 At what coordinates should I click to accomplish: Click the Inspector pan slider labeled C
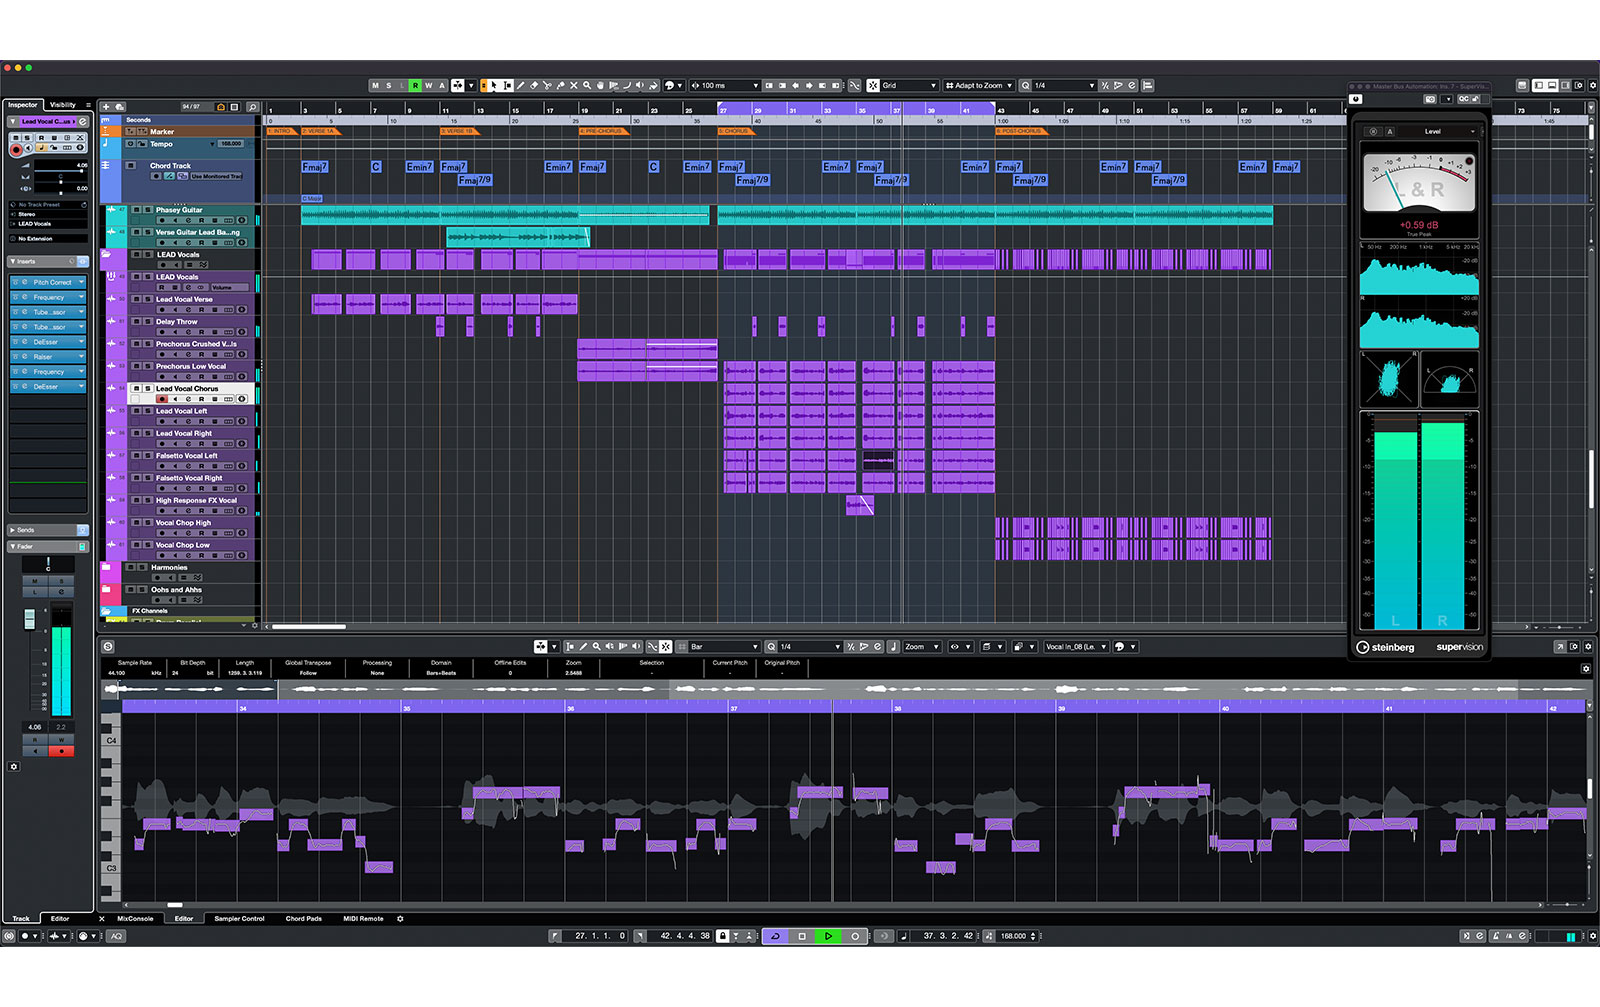(x=61, y=180)
